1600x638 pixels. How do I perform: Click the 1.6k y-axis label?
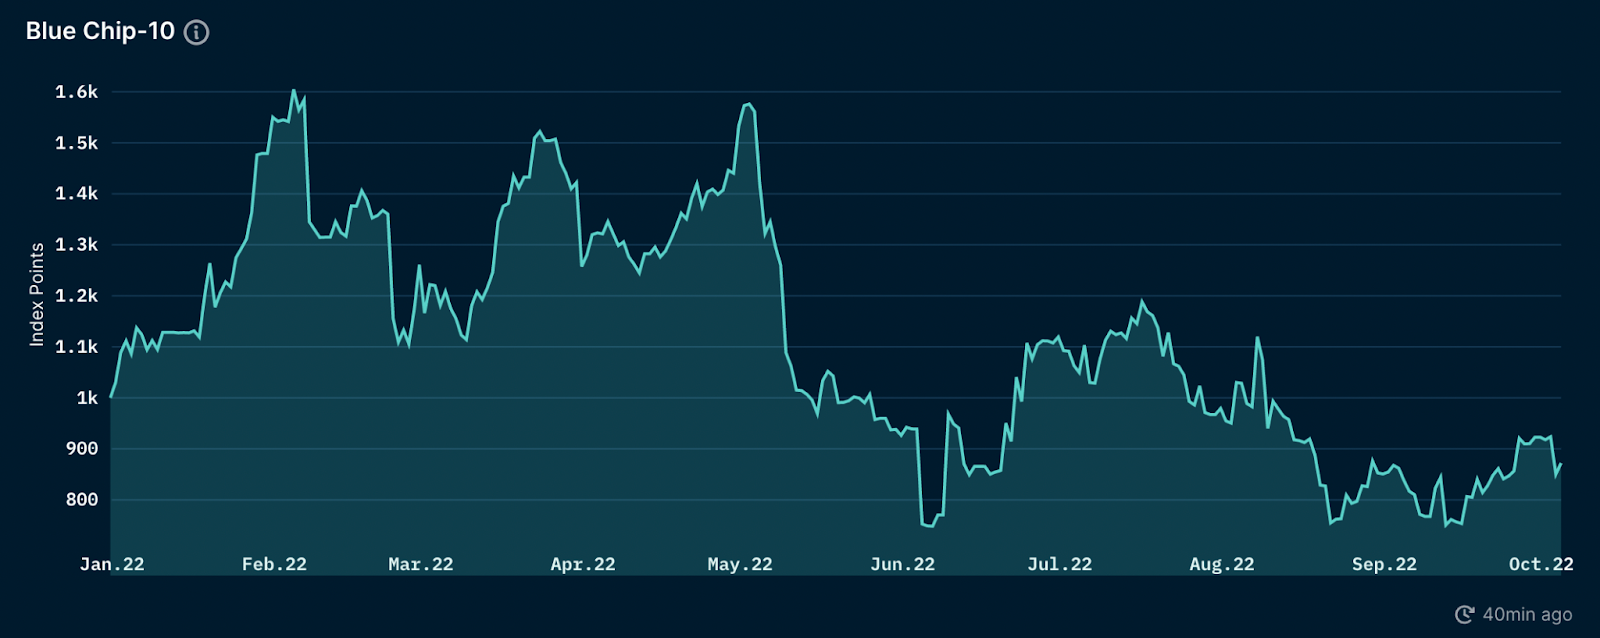coord(76,92)
